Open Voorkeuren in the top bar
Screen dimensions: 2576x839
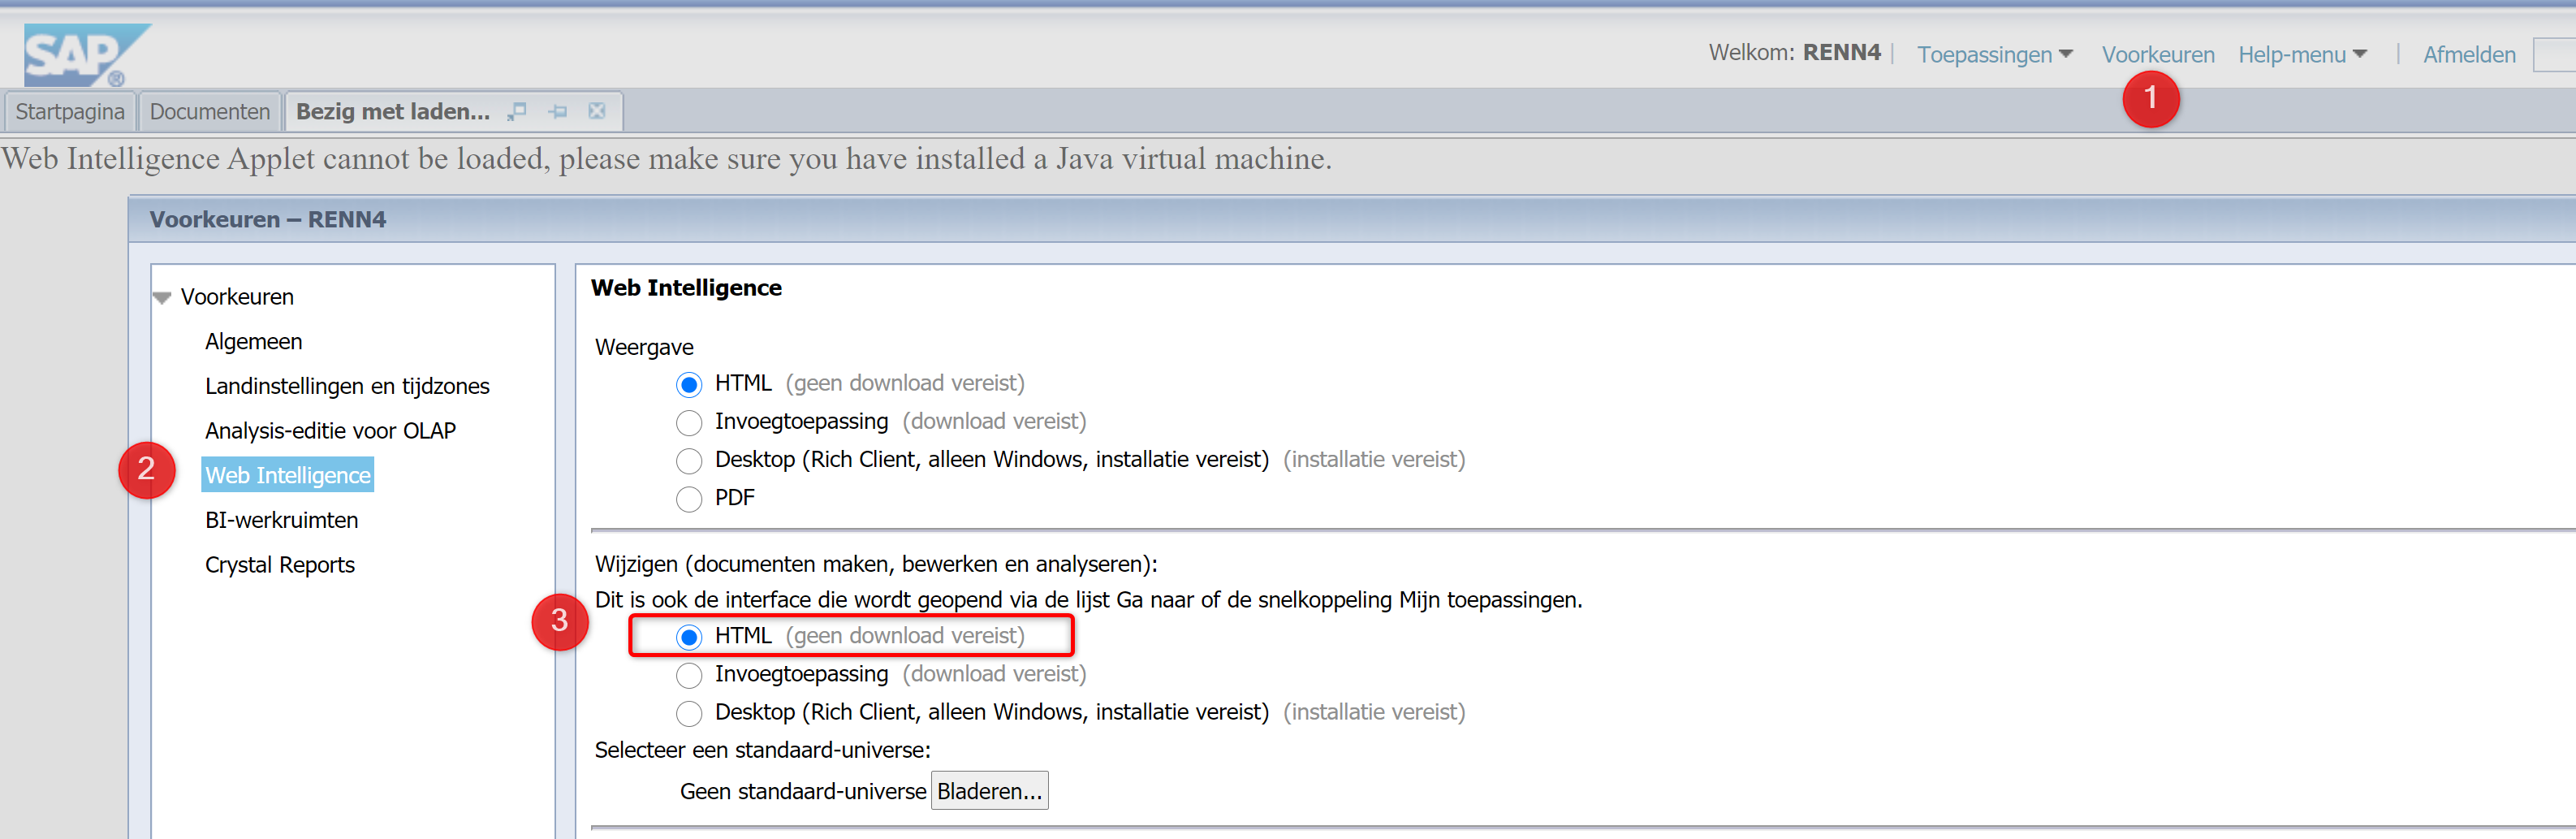click(x=2158, y=55)
